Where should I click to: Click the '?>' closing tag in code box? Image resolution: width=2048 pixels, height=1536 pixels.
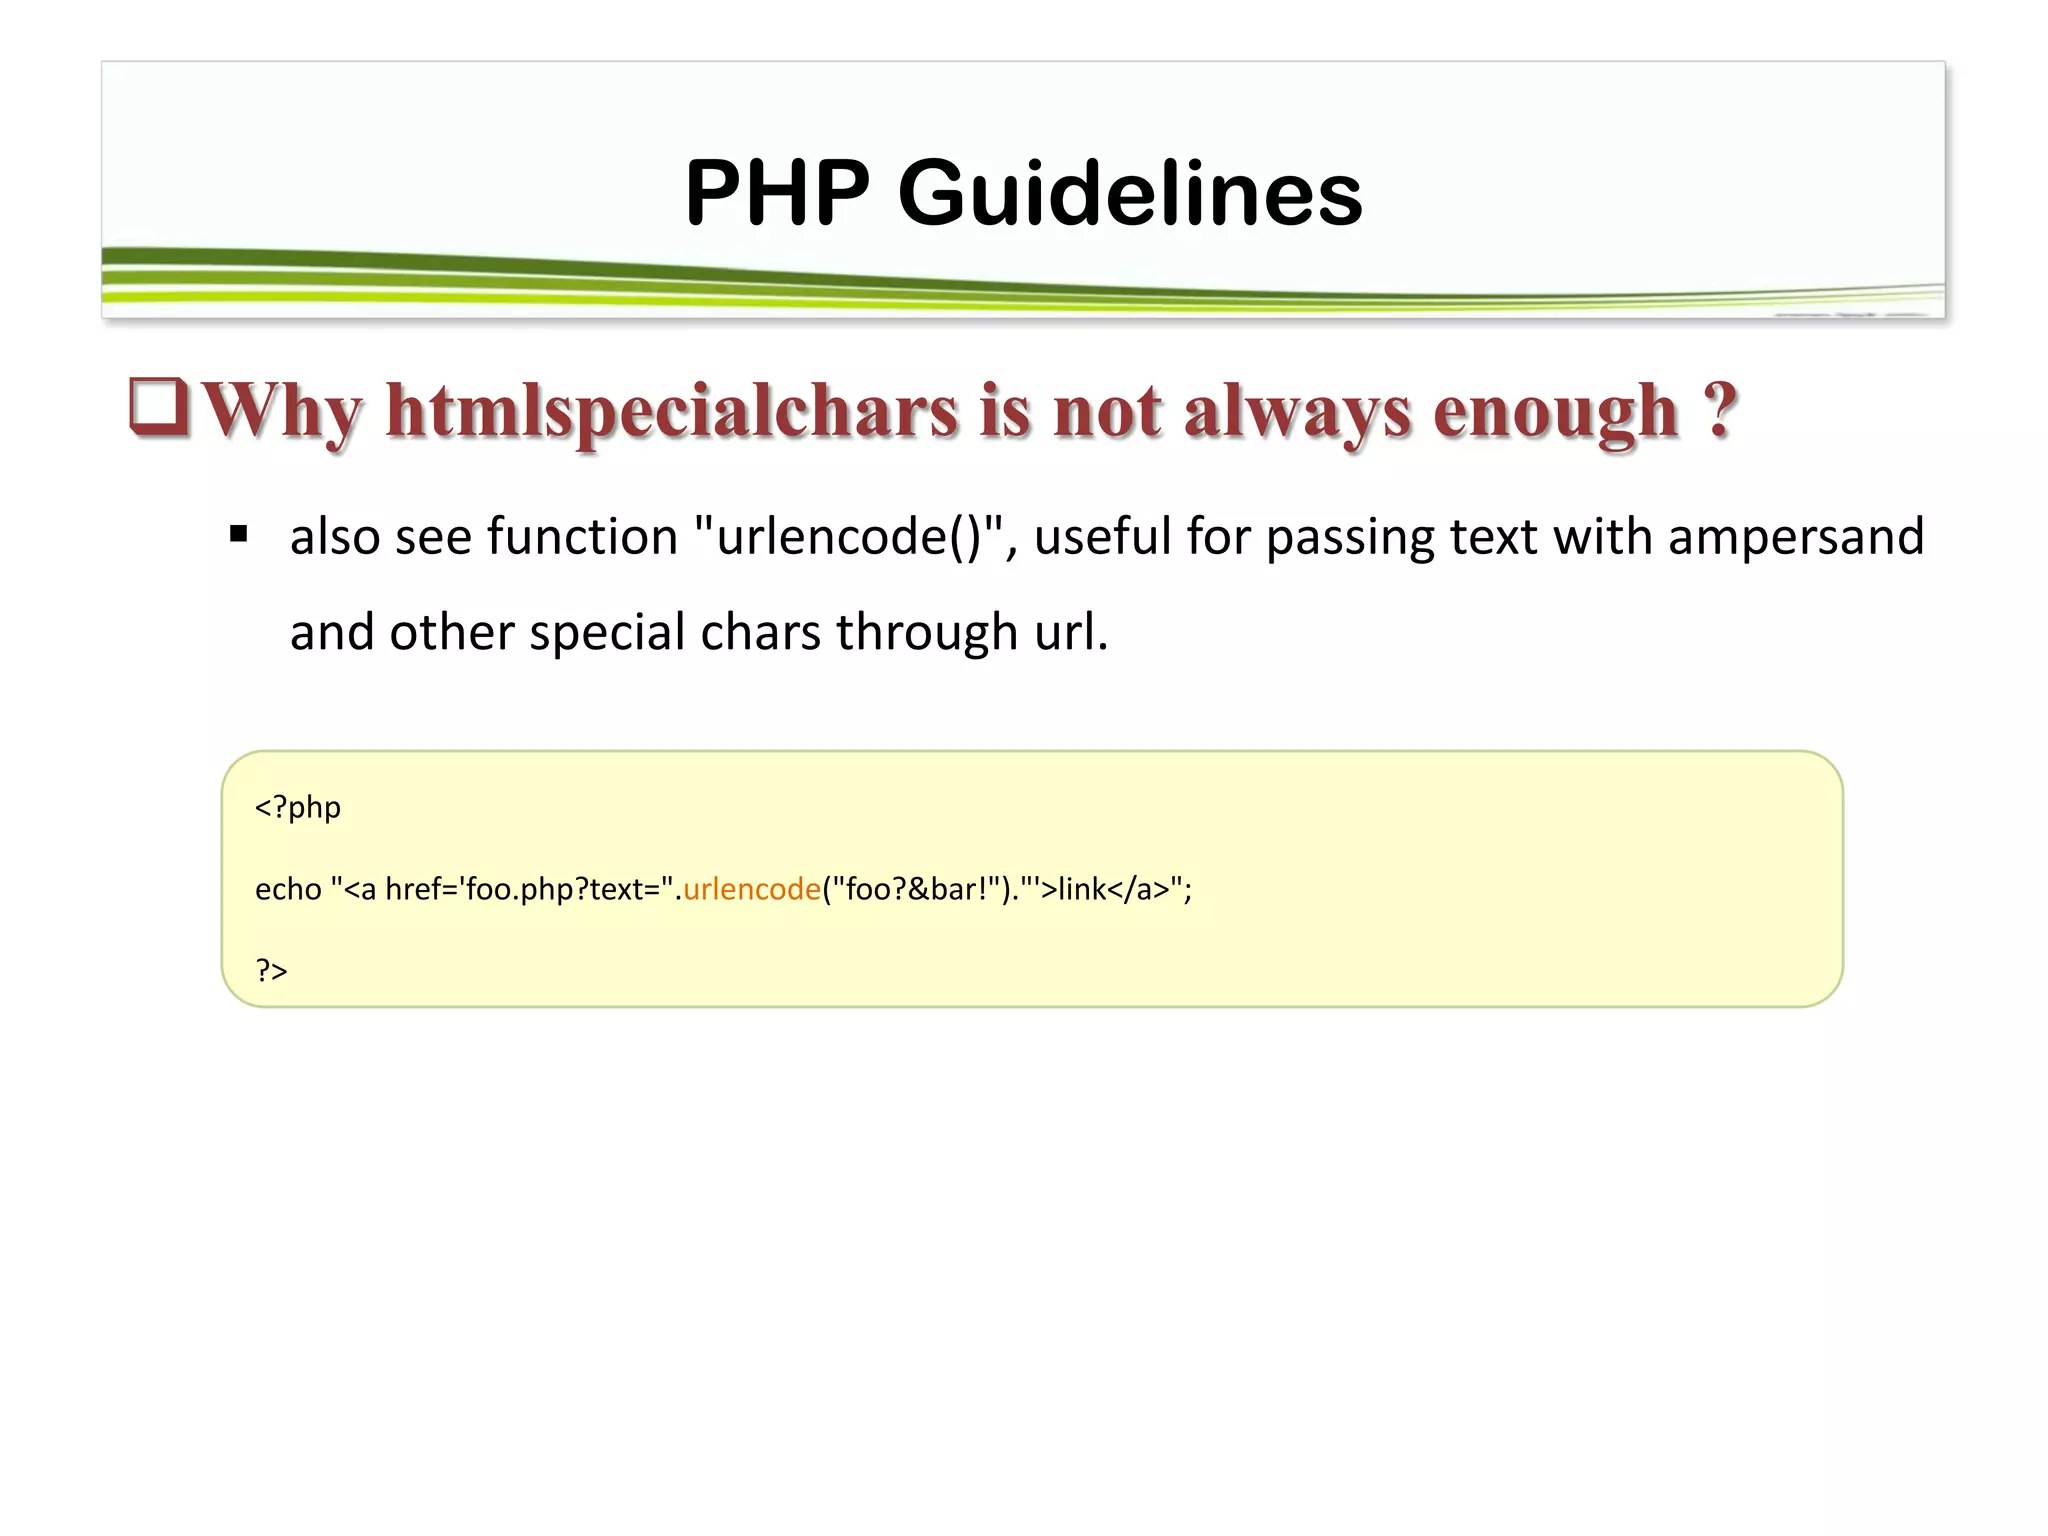click(271, 970)
